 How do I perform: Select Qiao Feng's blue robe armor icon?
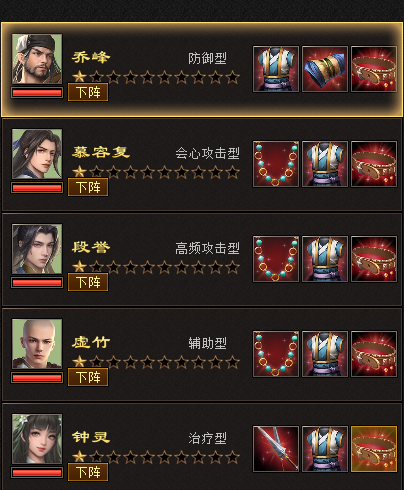click(x=276, y=69)
